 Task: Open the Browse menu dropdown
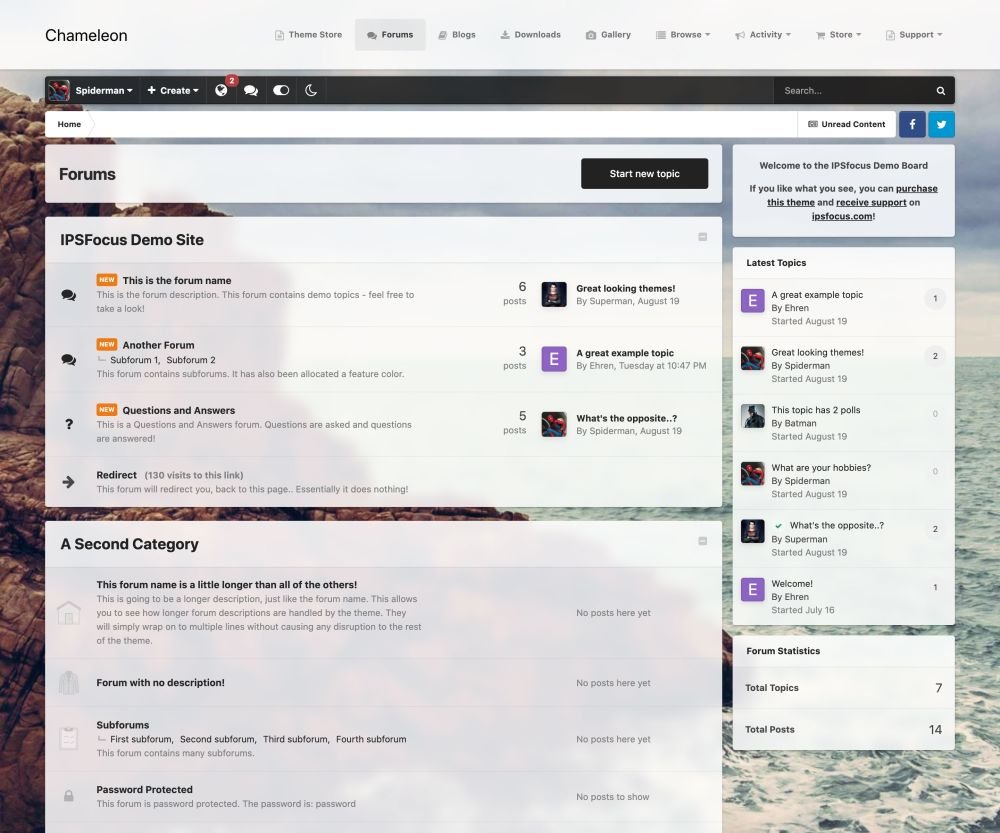(683, 35)
